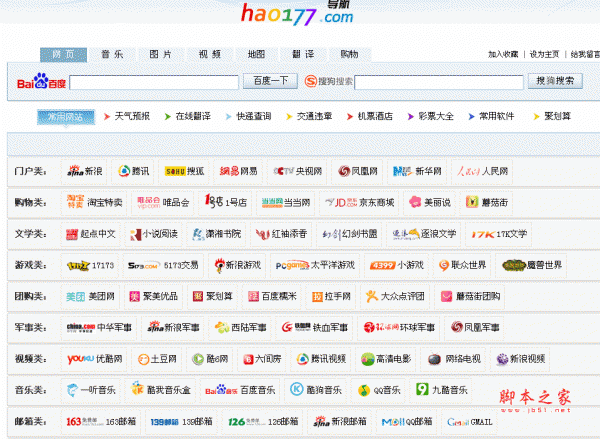Open the 唯品会 vip.com logo
This screenshot has height=439, width=600.
[148, 202]
